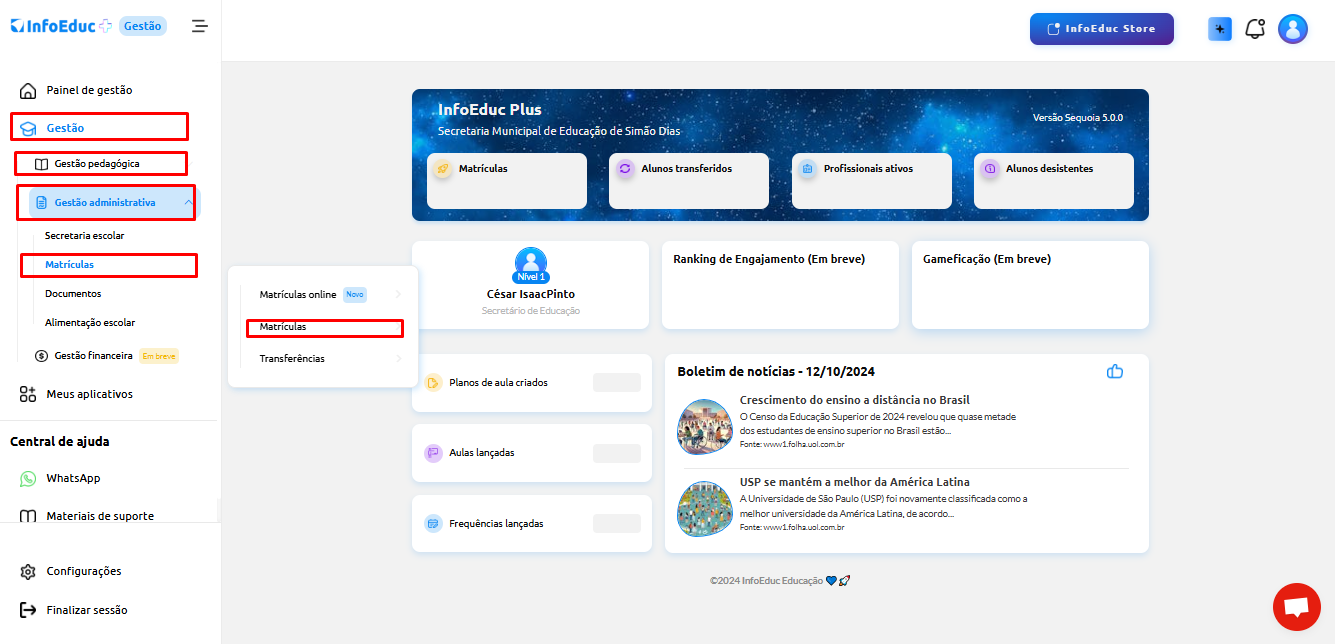This screenshot has width=1335, height=644.
Task: Click the Em breve badge
Action: (x=159, y=356)
